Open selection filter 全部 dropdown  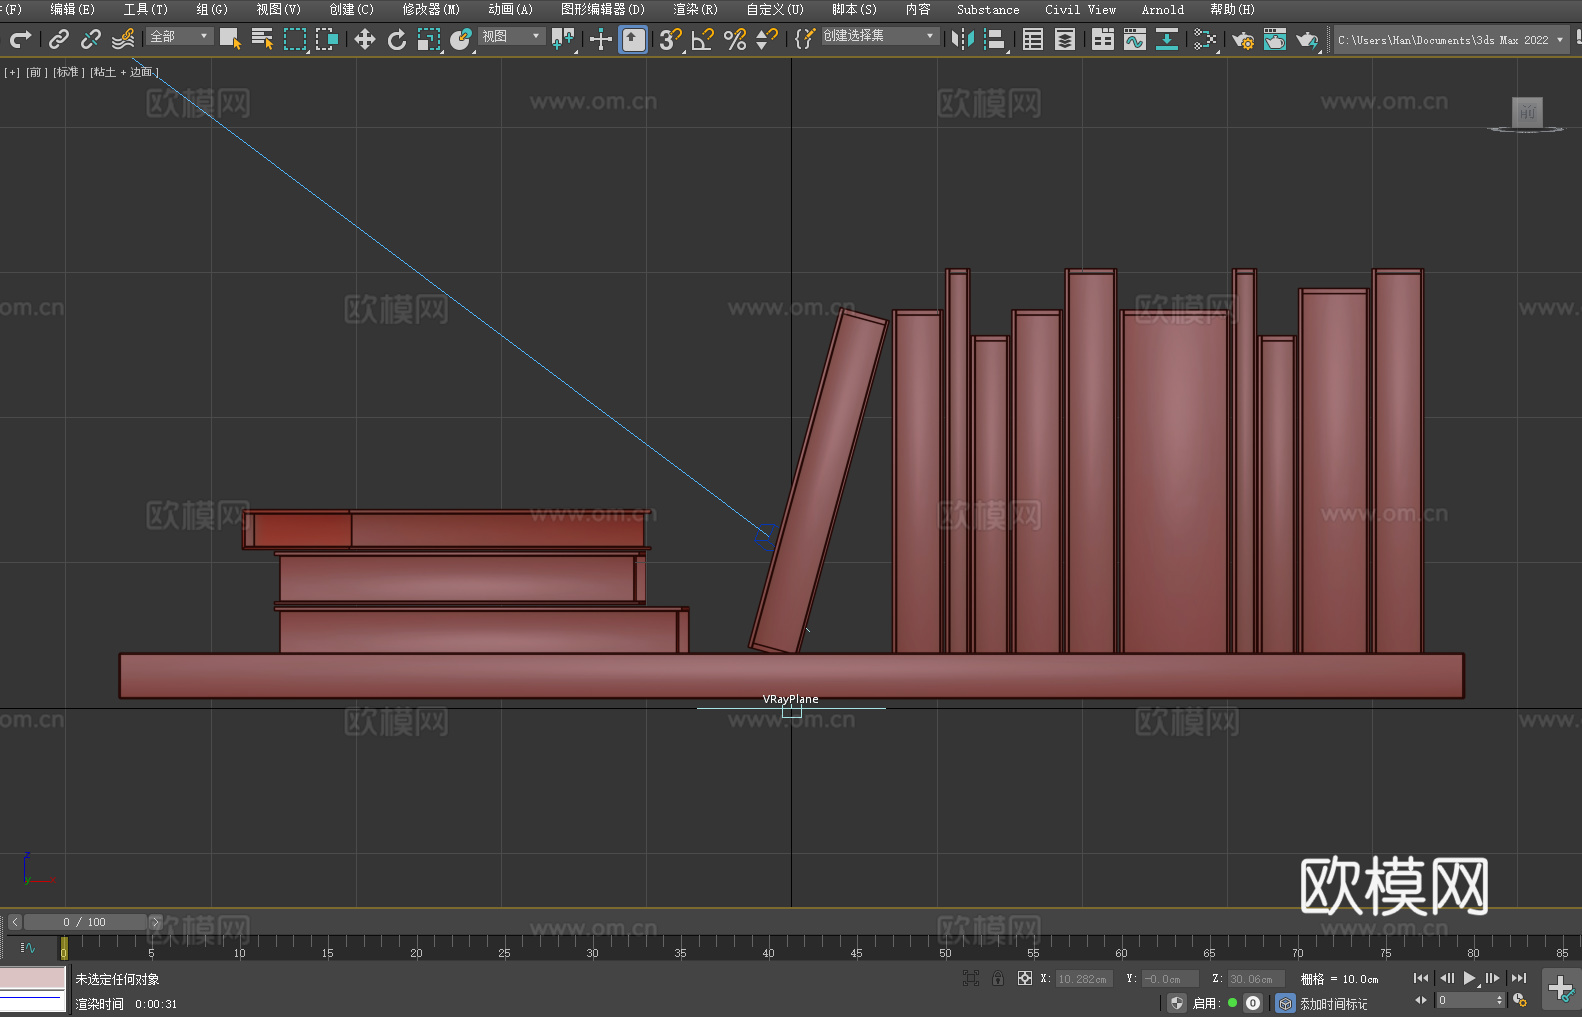[x=180, y=36]
